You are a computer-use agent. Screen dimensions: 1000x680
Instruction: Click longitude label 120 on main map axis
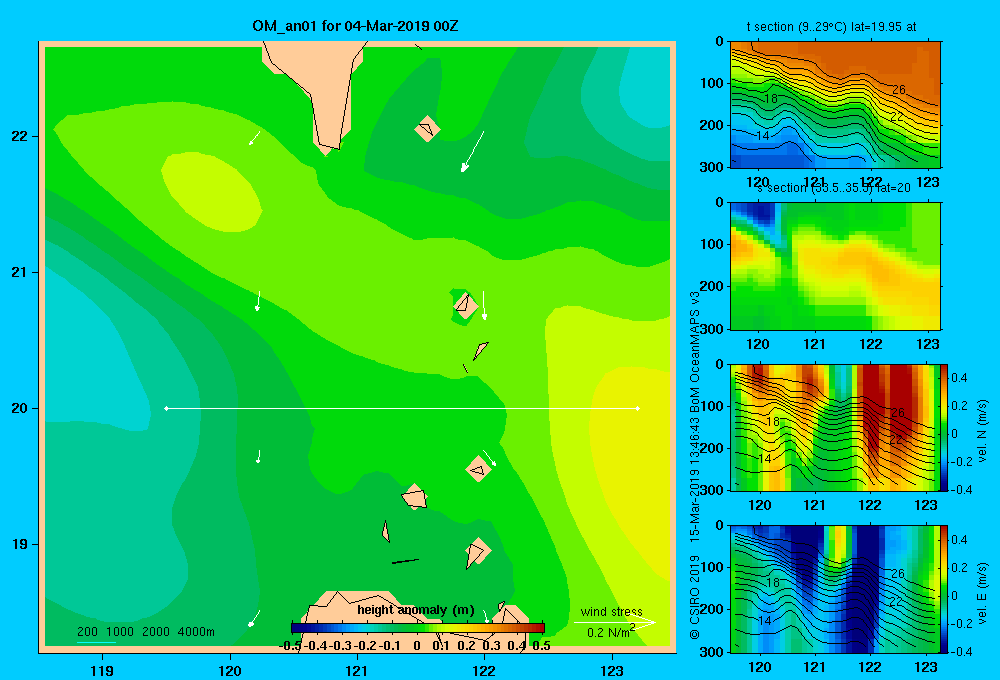click(x=230, y=670)
